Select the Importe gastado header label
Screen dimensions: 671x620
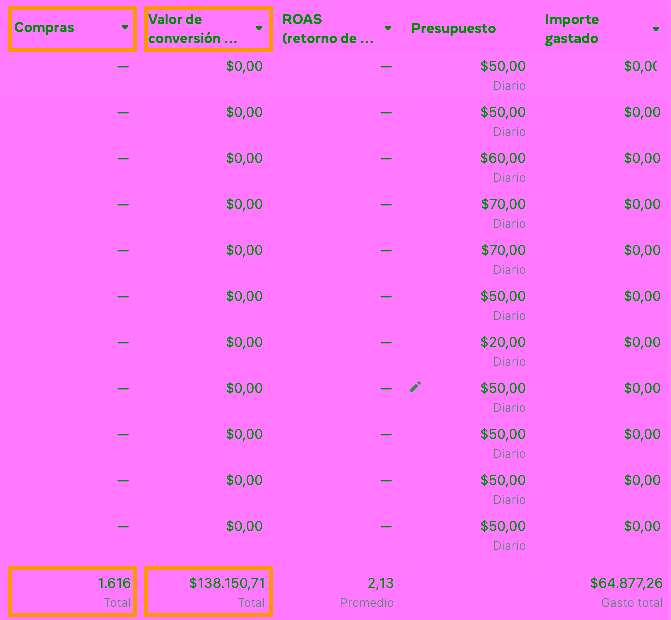[x=572, y=29]
